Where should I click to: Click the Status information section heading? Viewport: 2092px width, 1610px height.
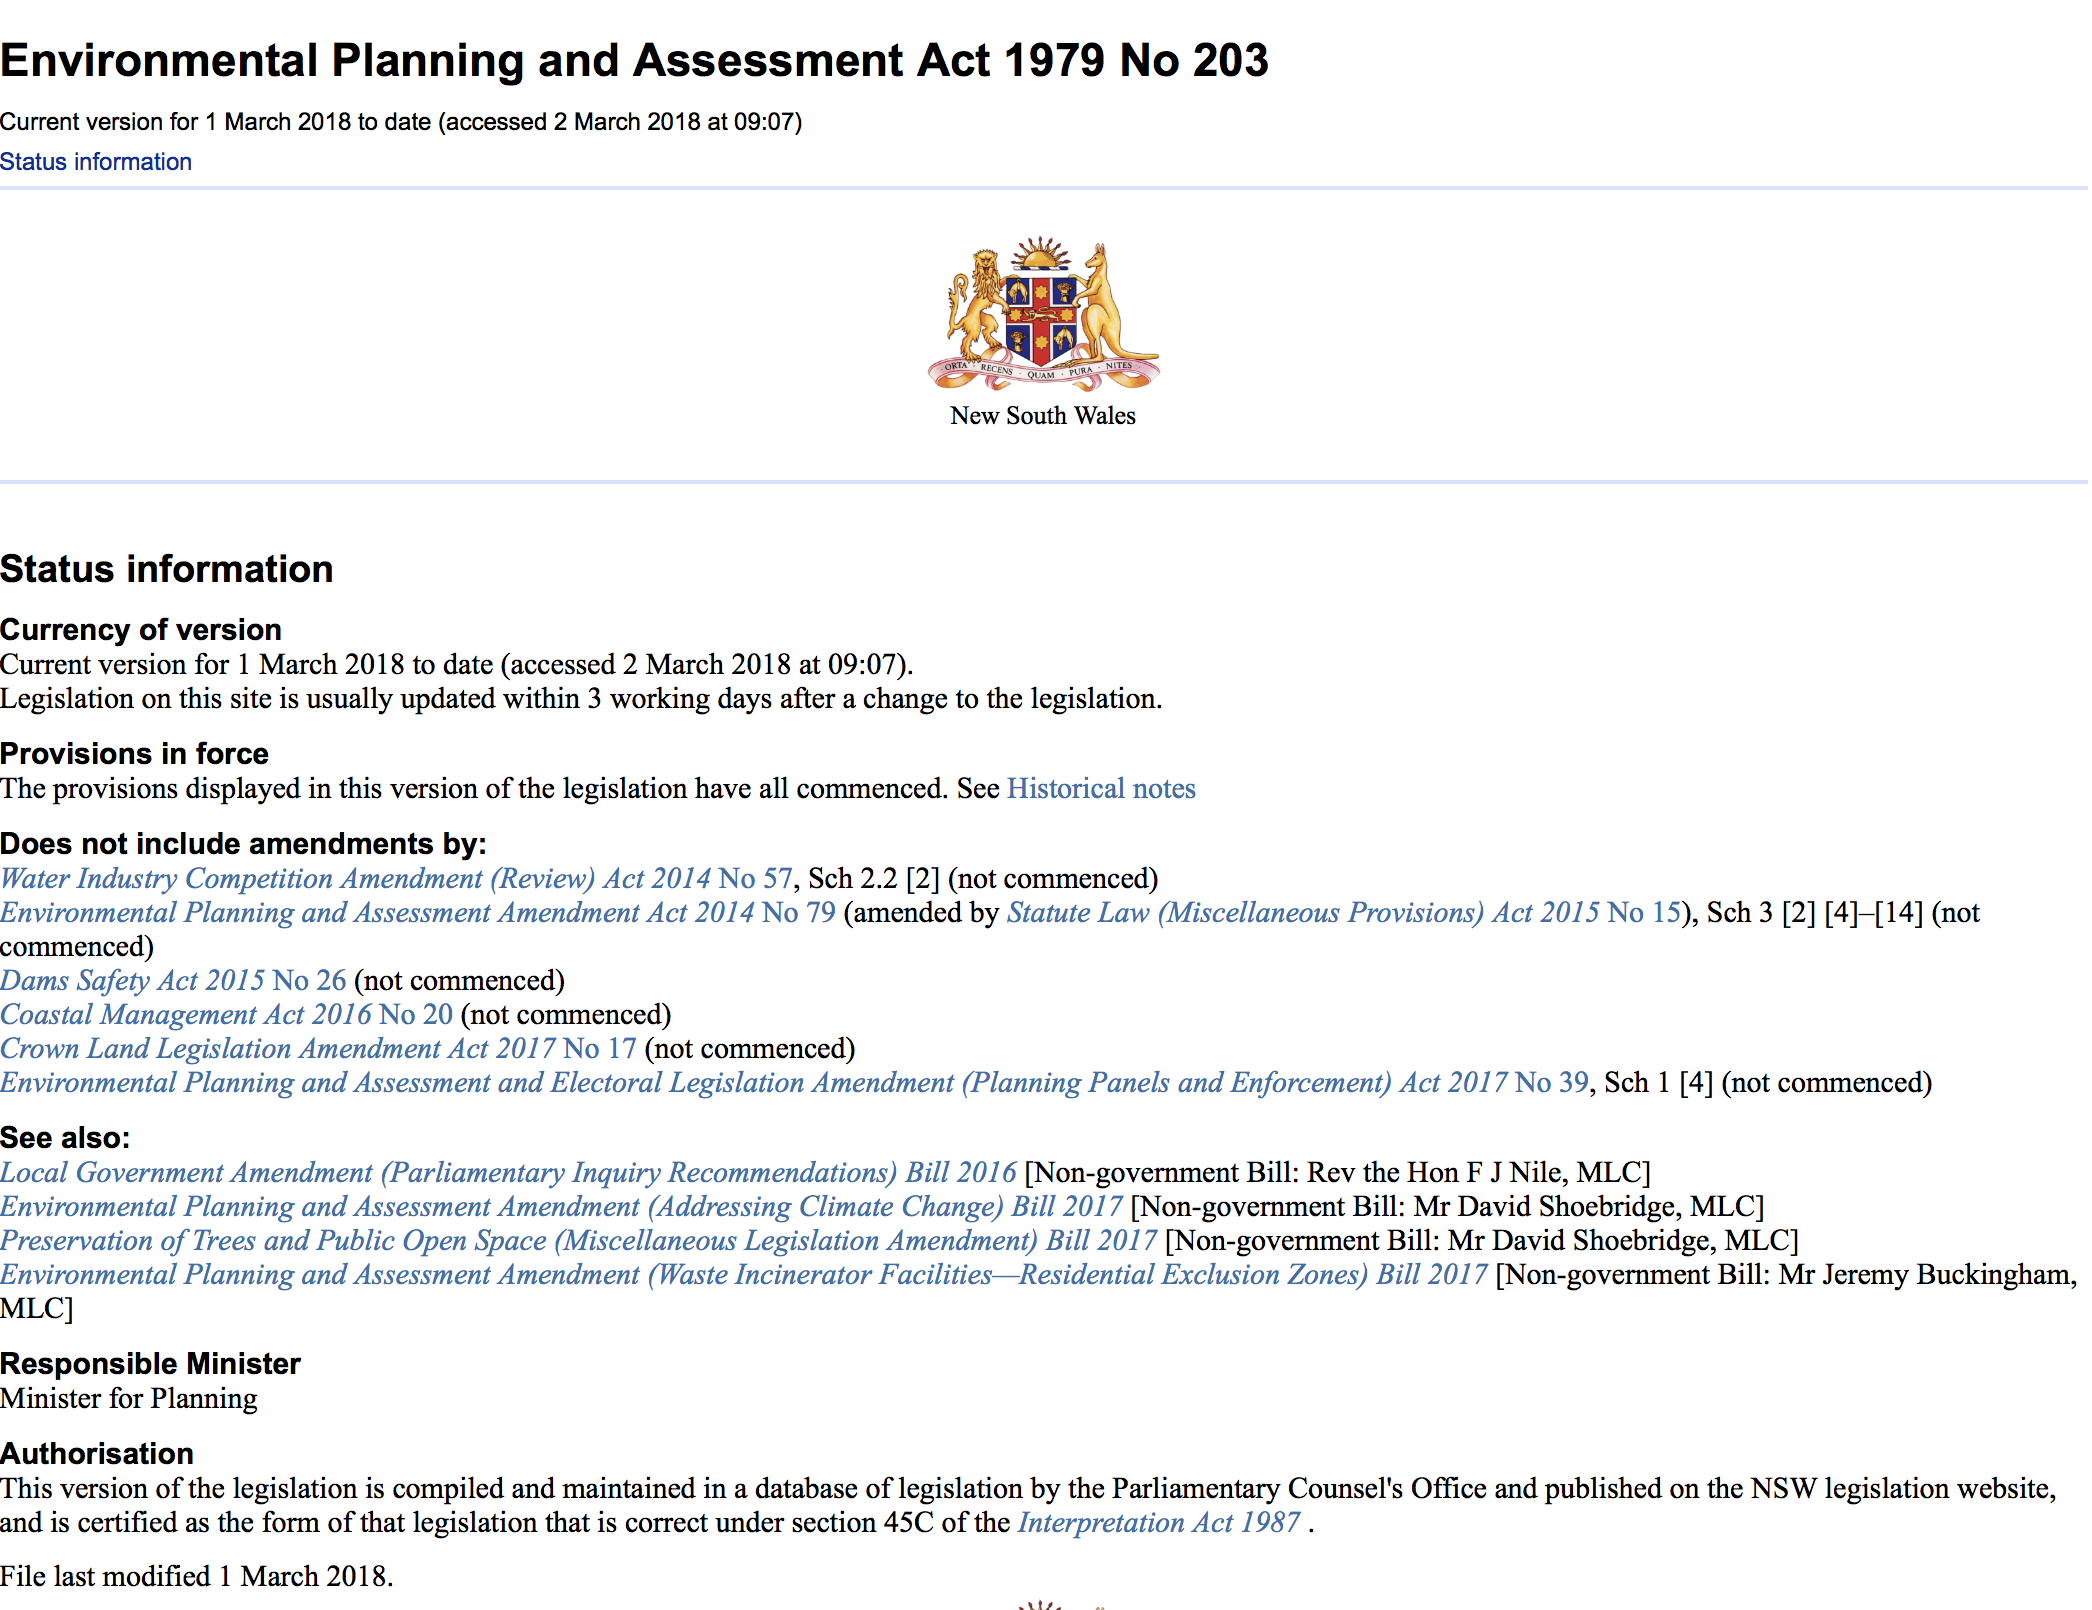166,570
